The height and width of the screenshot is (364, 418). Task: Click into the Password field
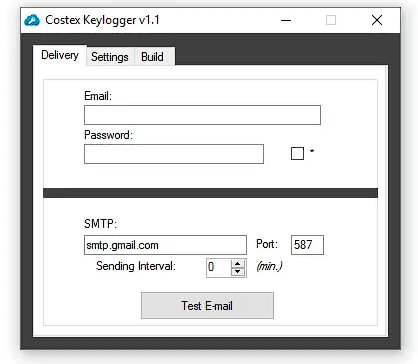point(174,154)
